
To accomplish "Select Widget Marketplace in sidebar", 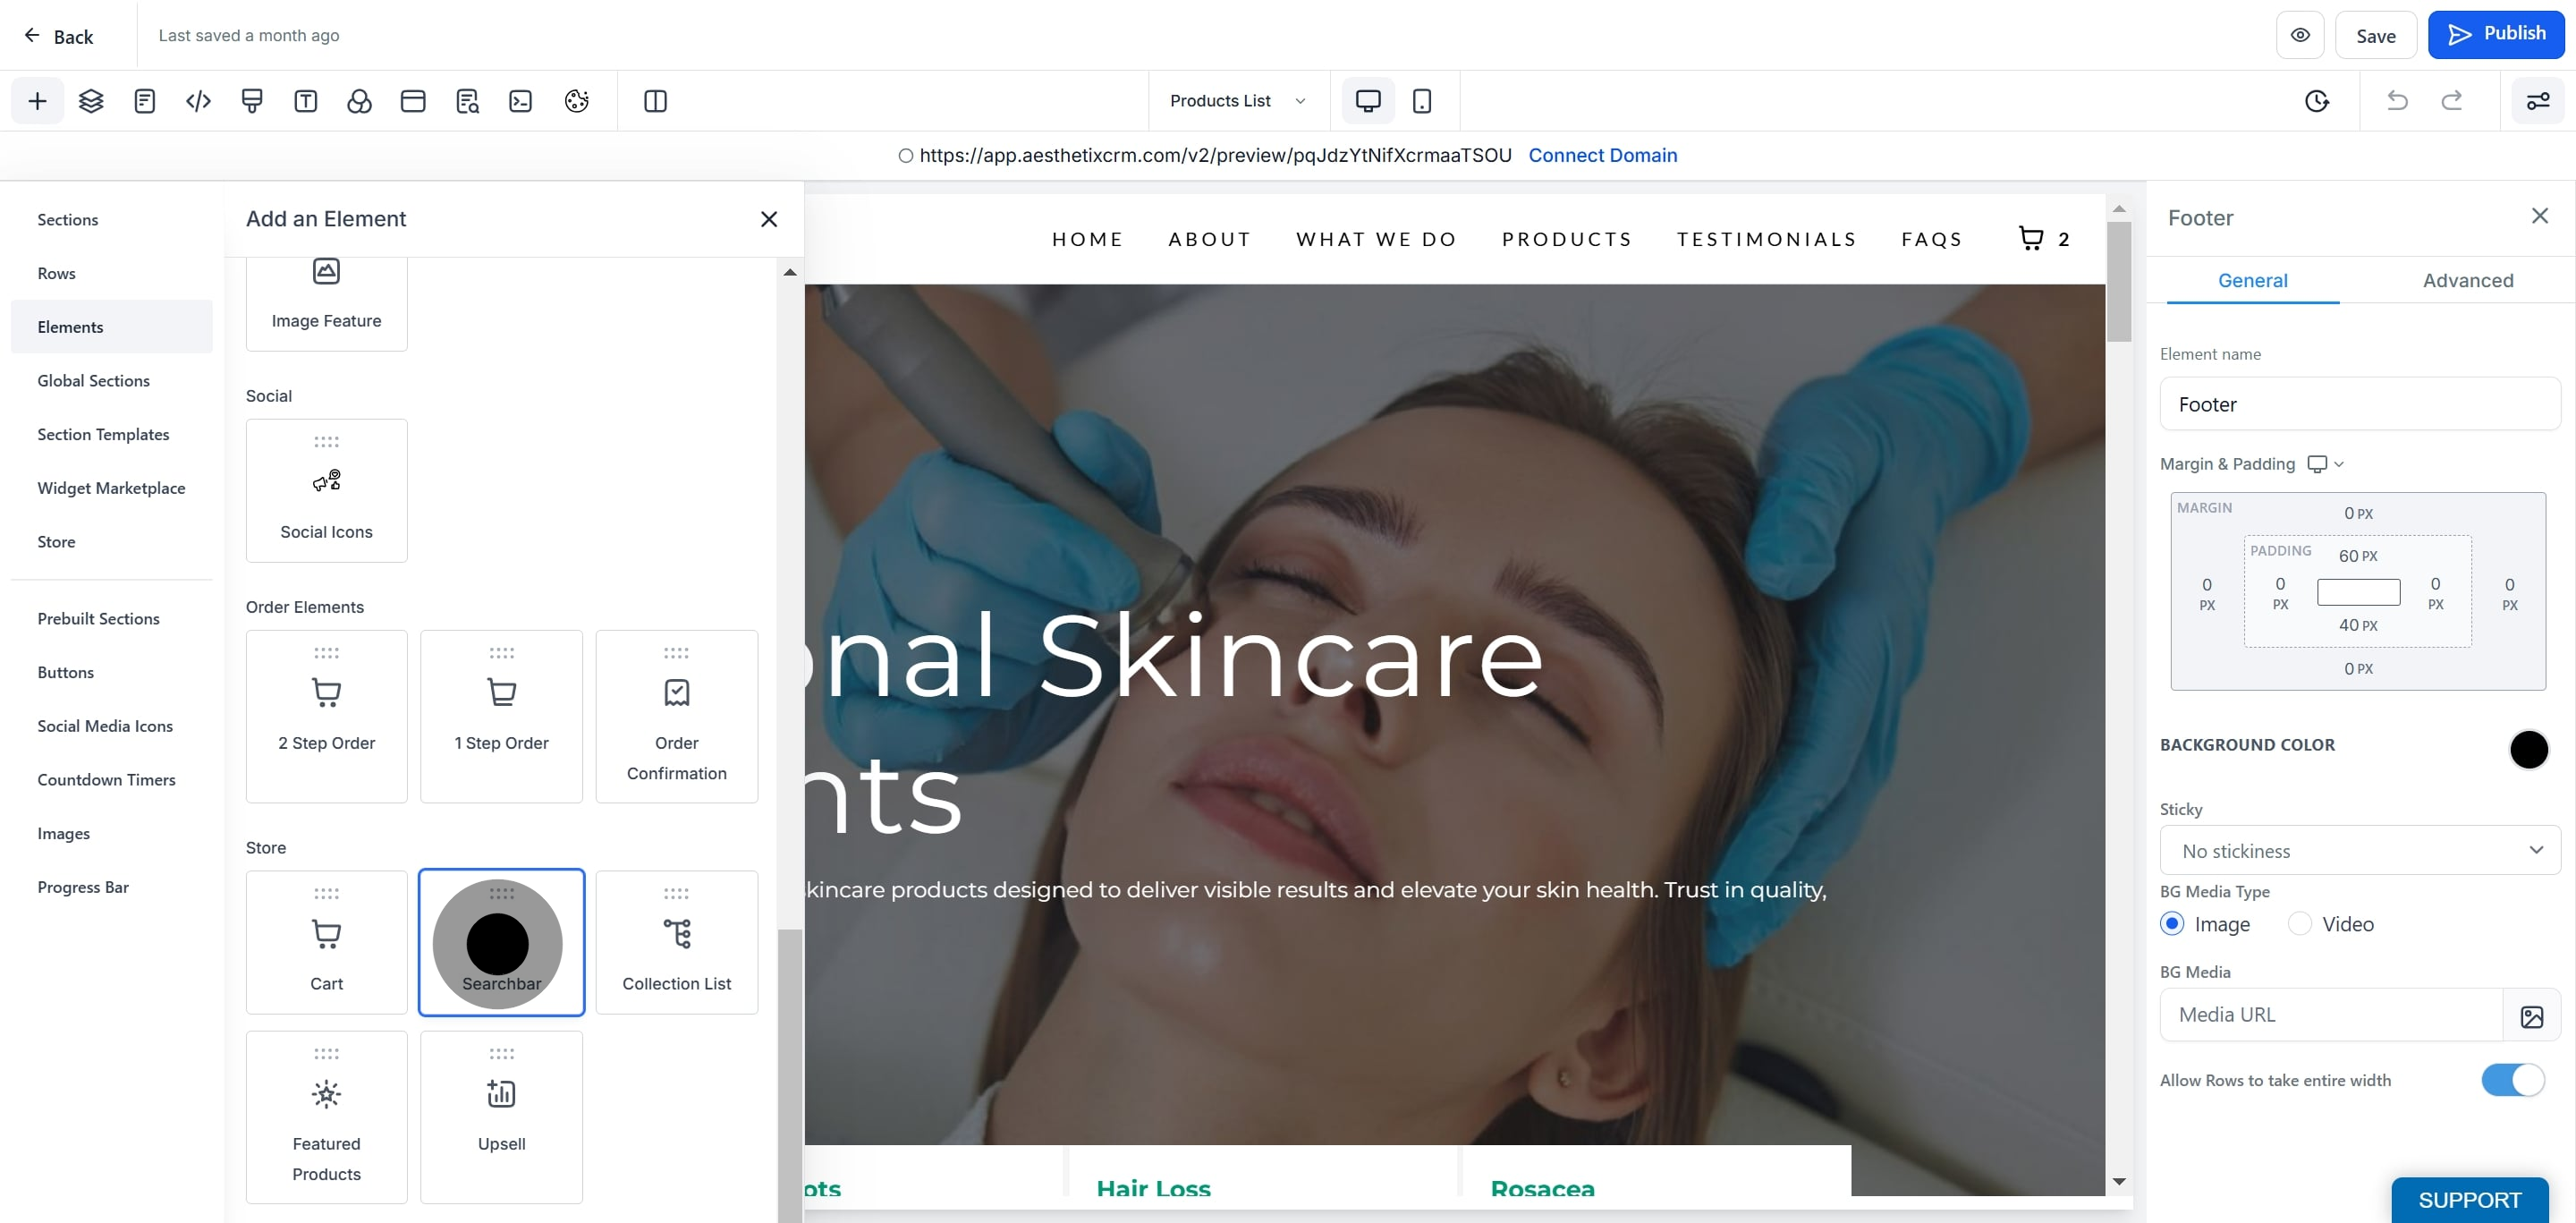I will click(x=111, y=488).
